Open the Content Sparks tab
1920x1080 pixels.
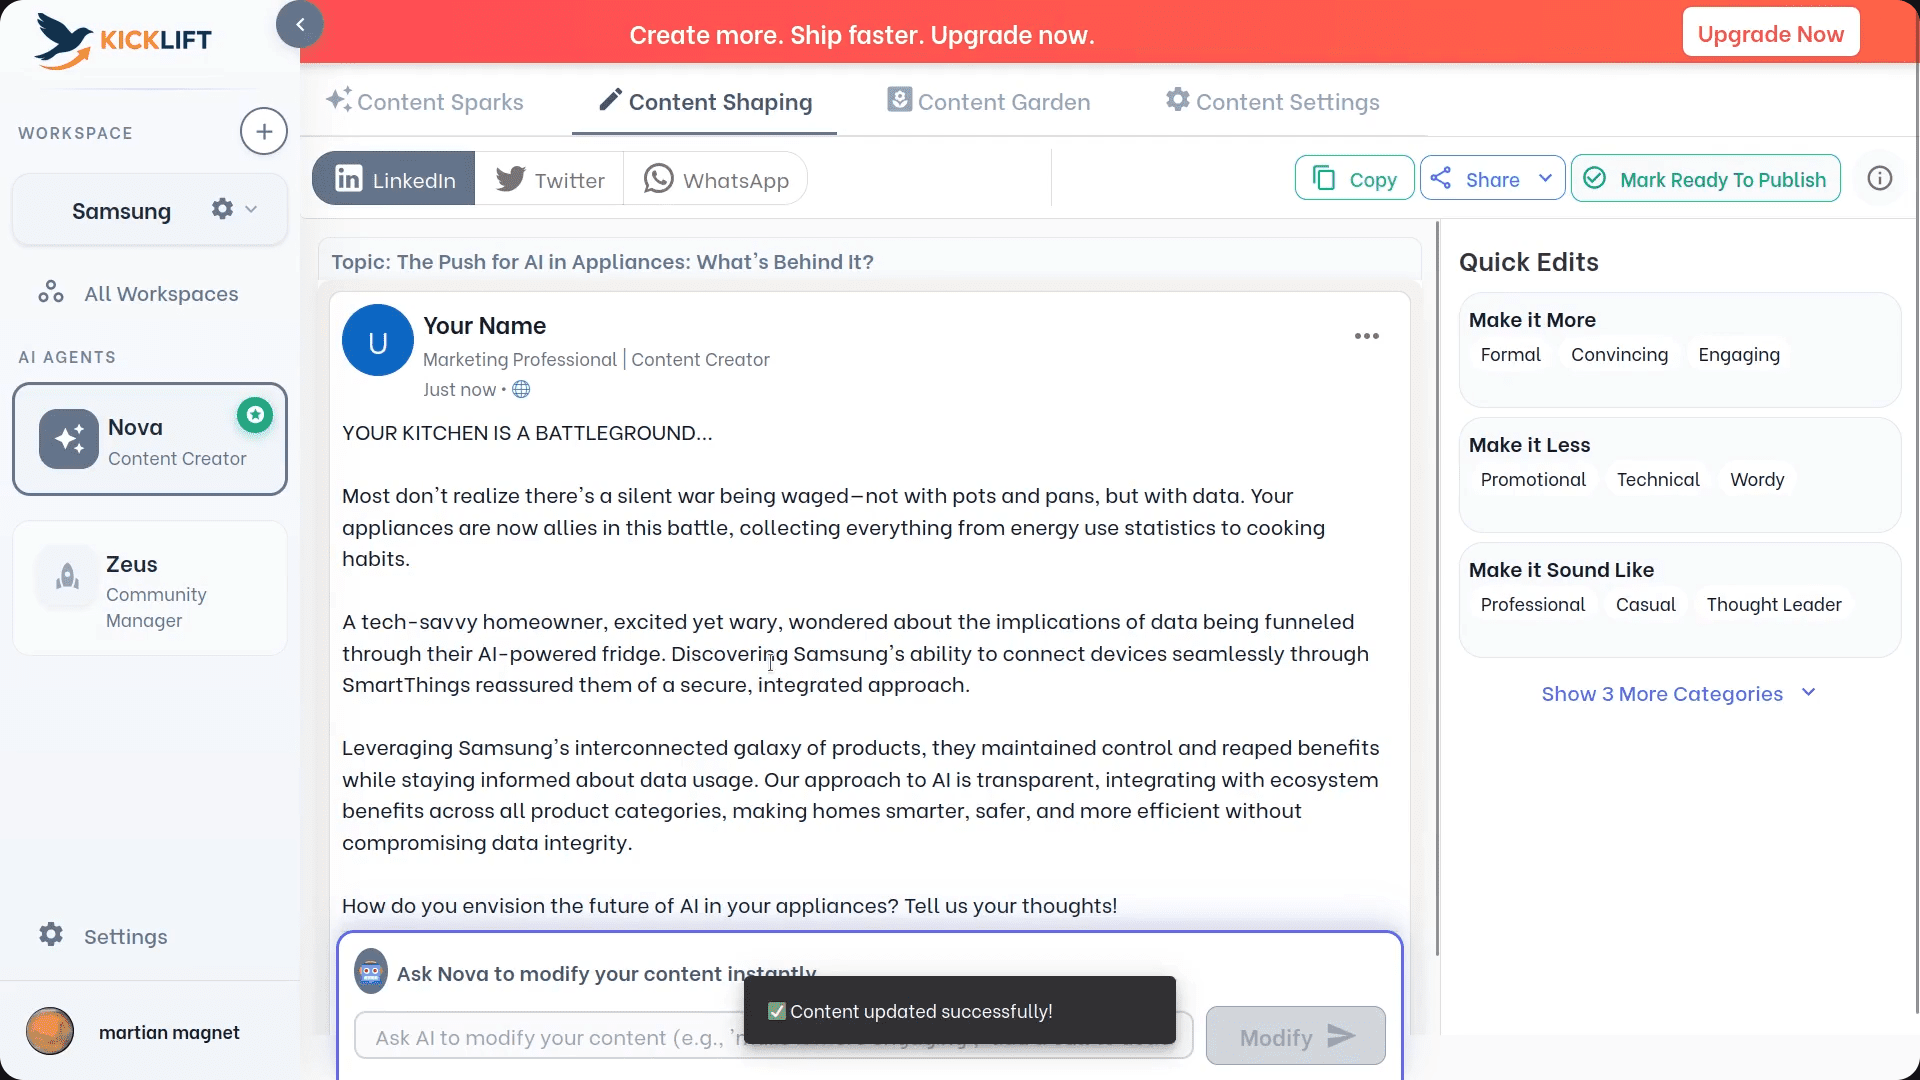(425, 102)
